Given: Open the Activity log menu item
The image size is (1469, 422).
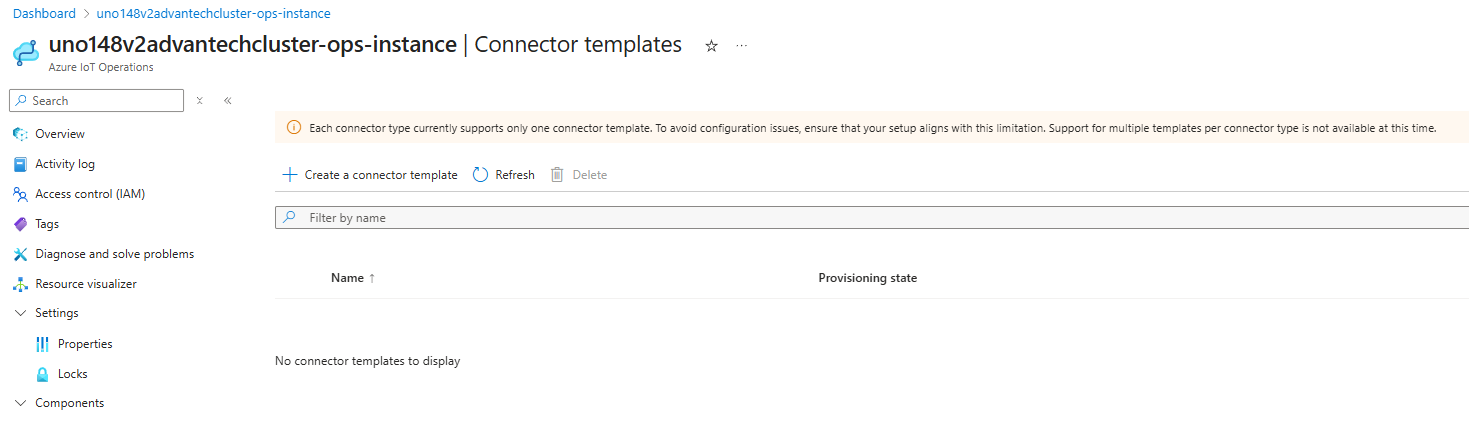Looking at the screenshot, I should pyautogui.click(x=65, y=164).
